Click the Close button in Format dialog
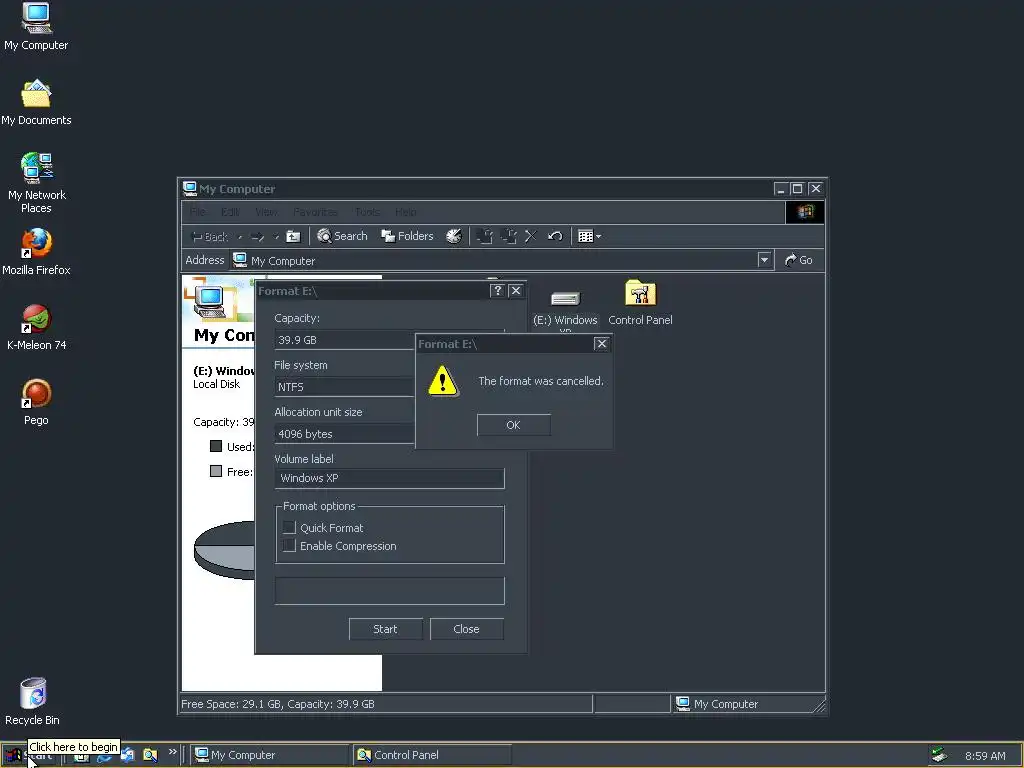The height and width of the screenshot is (768, 1024). pyautogui.click(x=466, y=629)
